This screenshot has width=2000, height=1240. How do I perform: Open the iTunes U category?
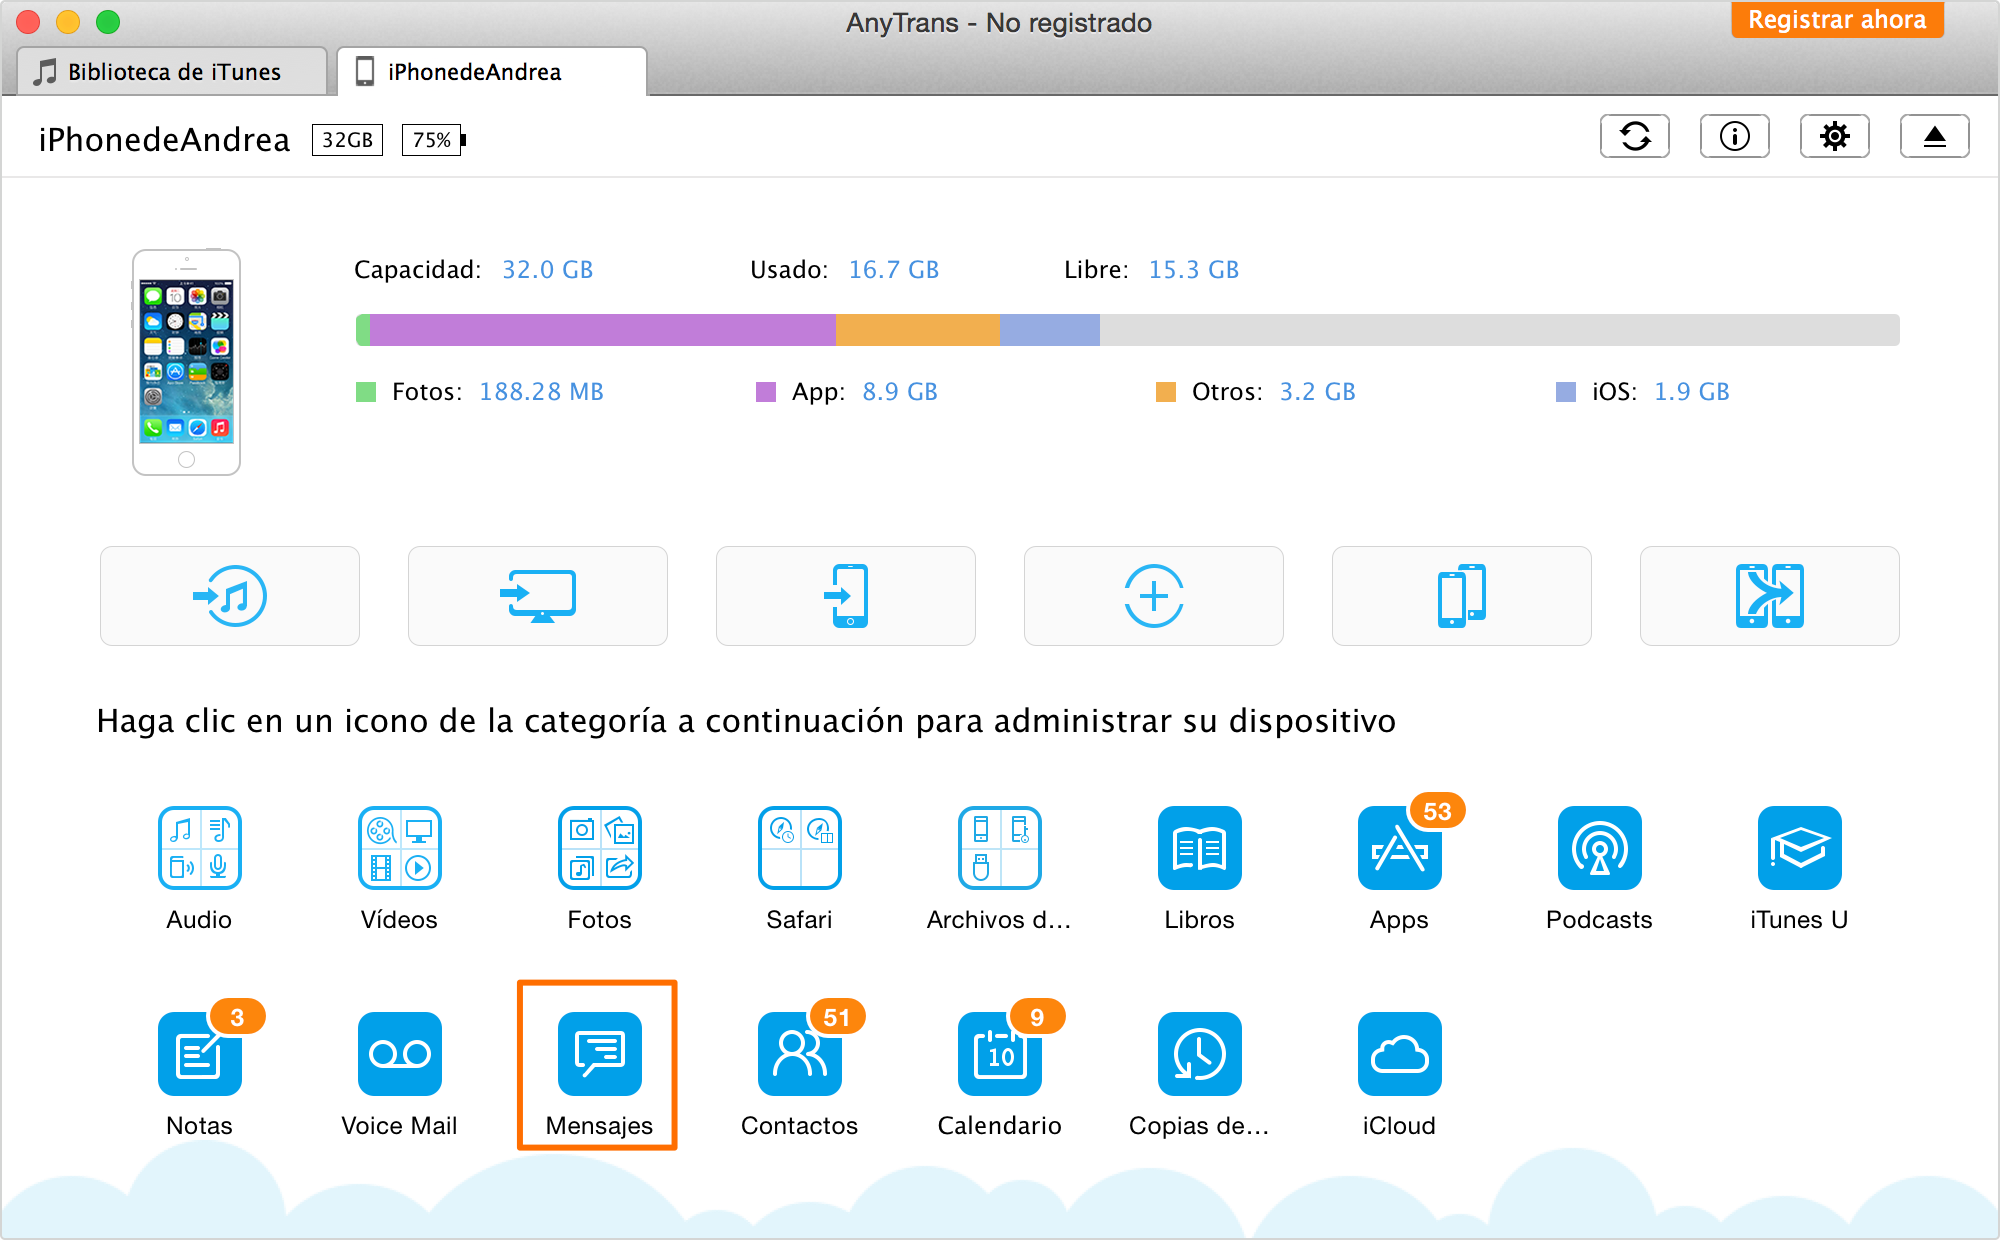[x=1800, y=848]
